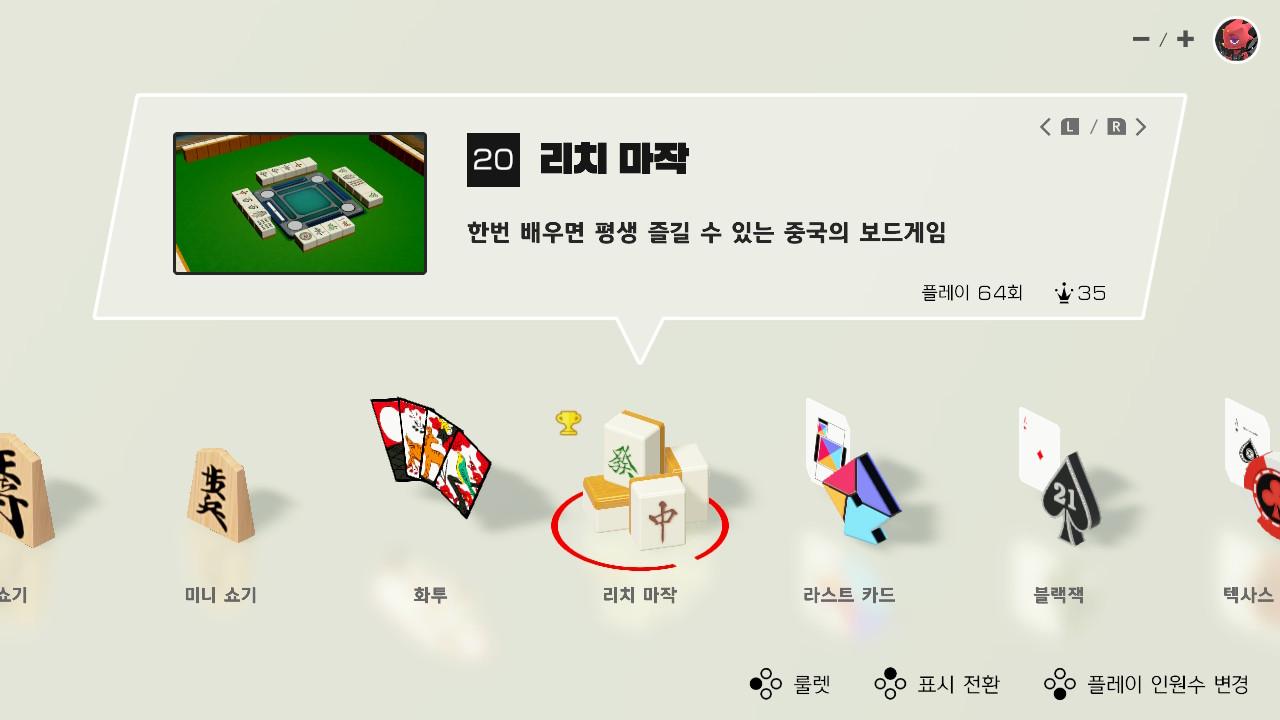The height and width of the screenshot is (720, 1280).
Task: Change player count via 플레이 인원수 변경
Action: click(x=1146, y=684)
